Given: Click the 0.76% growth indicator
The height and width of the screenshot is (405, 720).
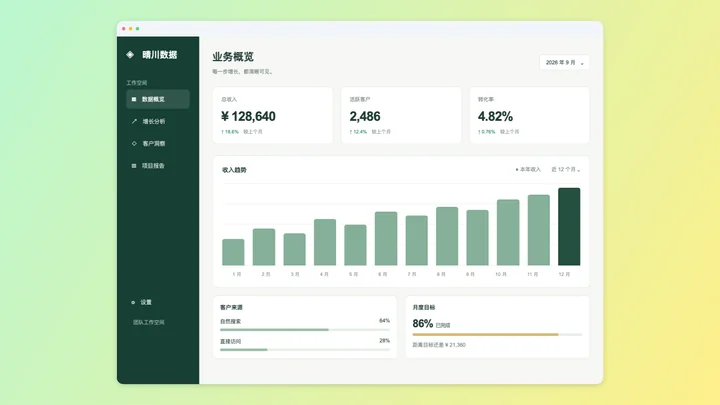Looking at the screenshot, I should pyautogui.click(x=486, y=132).
